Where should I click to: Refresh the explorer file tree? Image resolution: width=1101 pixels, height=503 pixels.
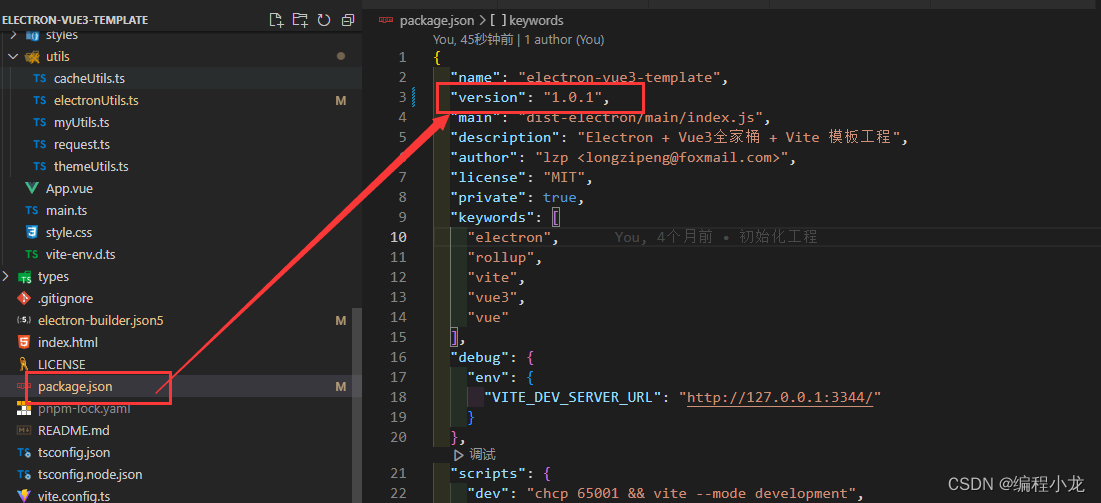[324, 20]
